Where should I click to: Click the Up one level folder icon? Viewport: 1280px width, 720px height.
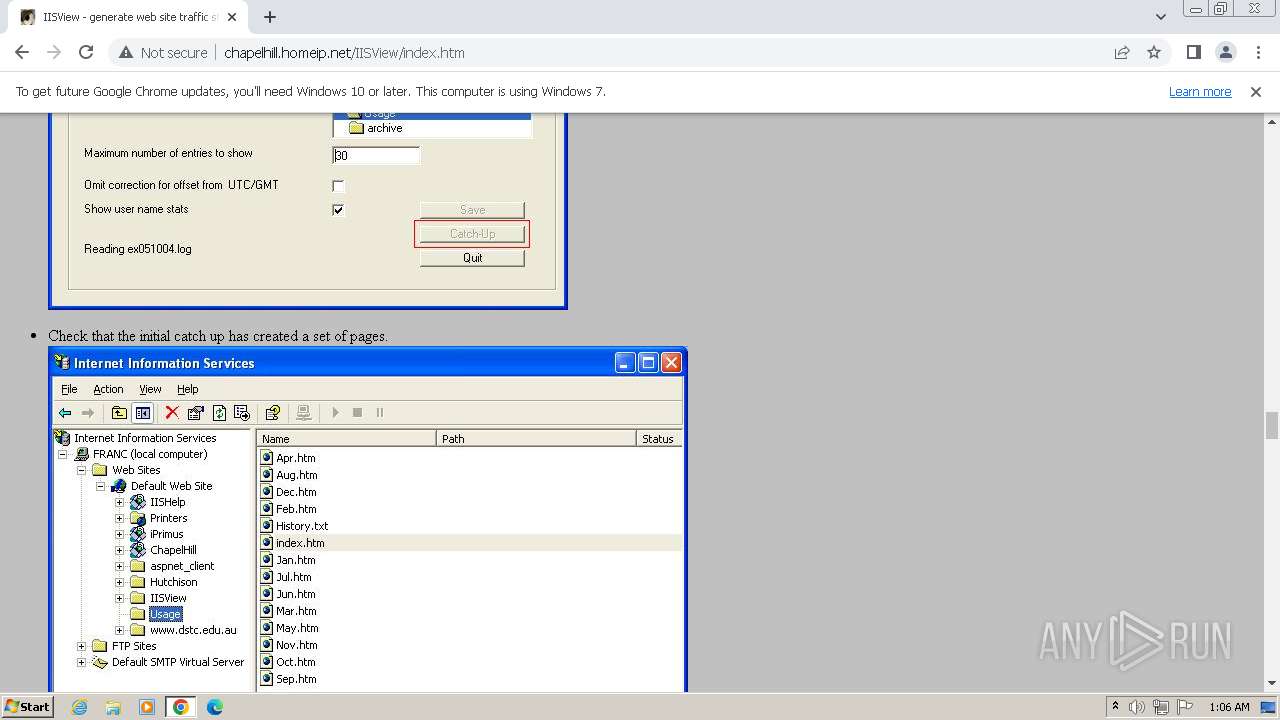coord(119,413)
